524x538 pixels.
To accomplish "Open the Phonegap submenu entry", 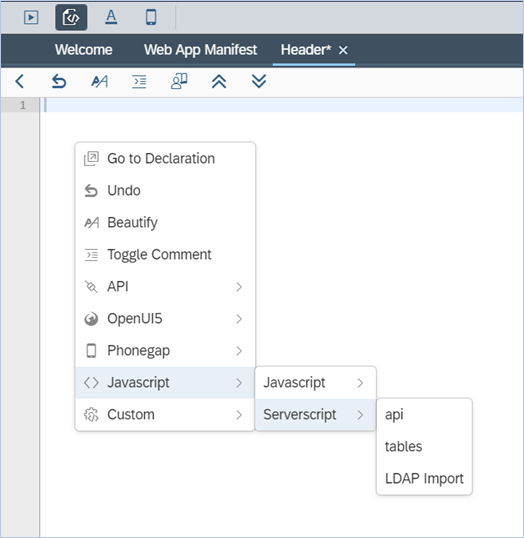I will pyautogui.click(x=165, y=350).
